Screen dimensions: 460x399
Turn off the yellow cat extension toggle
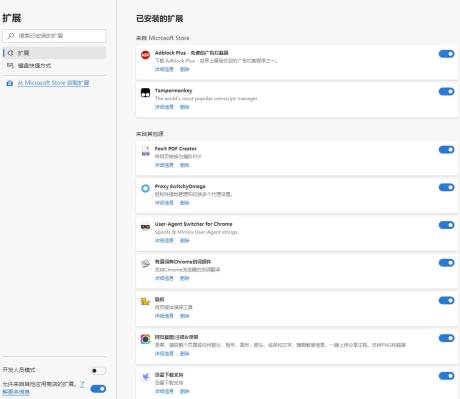coord(446,300)
